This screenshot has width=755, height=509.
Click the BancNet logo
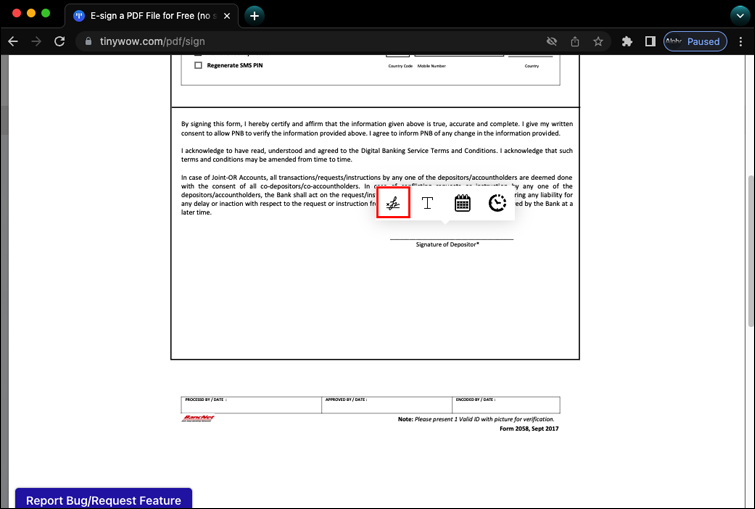198,418
